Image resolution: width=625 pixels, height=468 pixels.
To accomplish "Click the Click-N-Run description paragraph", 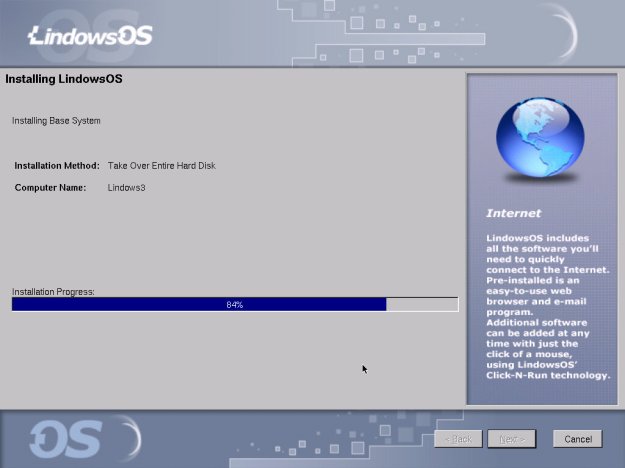I will pos(548,307).
